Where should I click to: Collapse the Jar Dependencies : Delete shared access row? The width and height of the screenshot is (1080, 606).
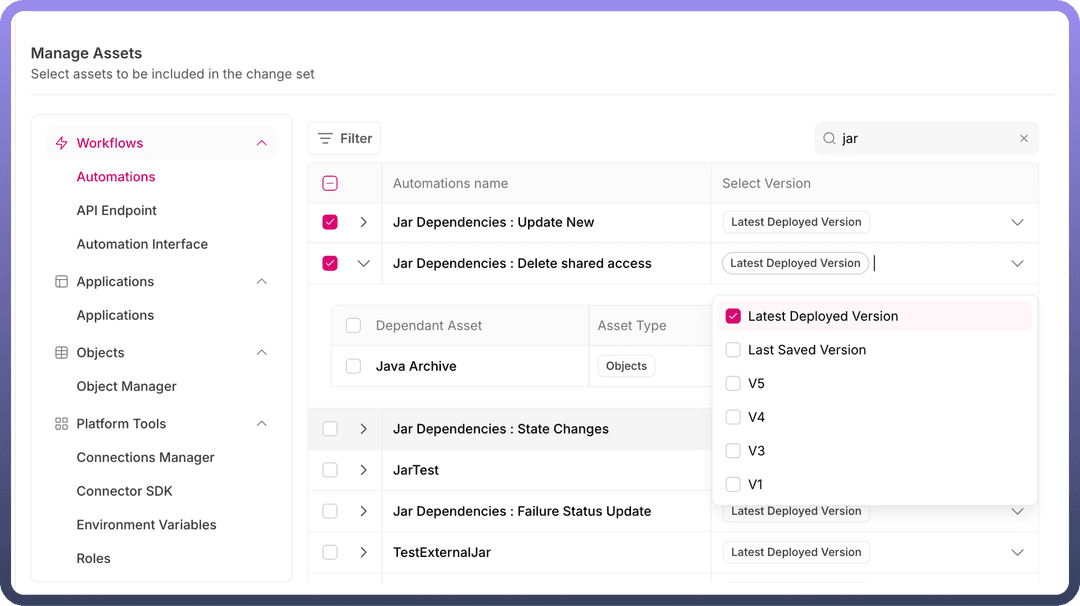click(x=363, y=264)
